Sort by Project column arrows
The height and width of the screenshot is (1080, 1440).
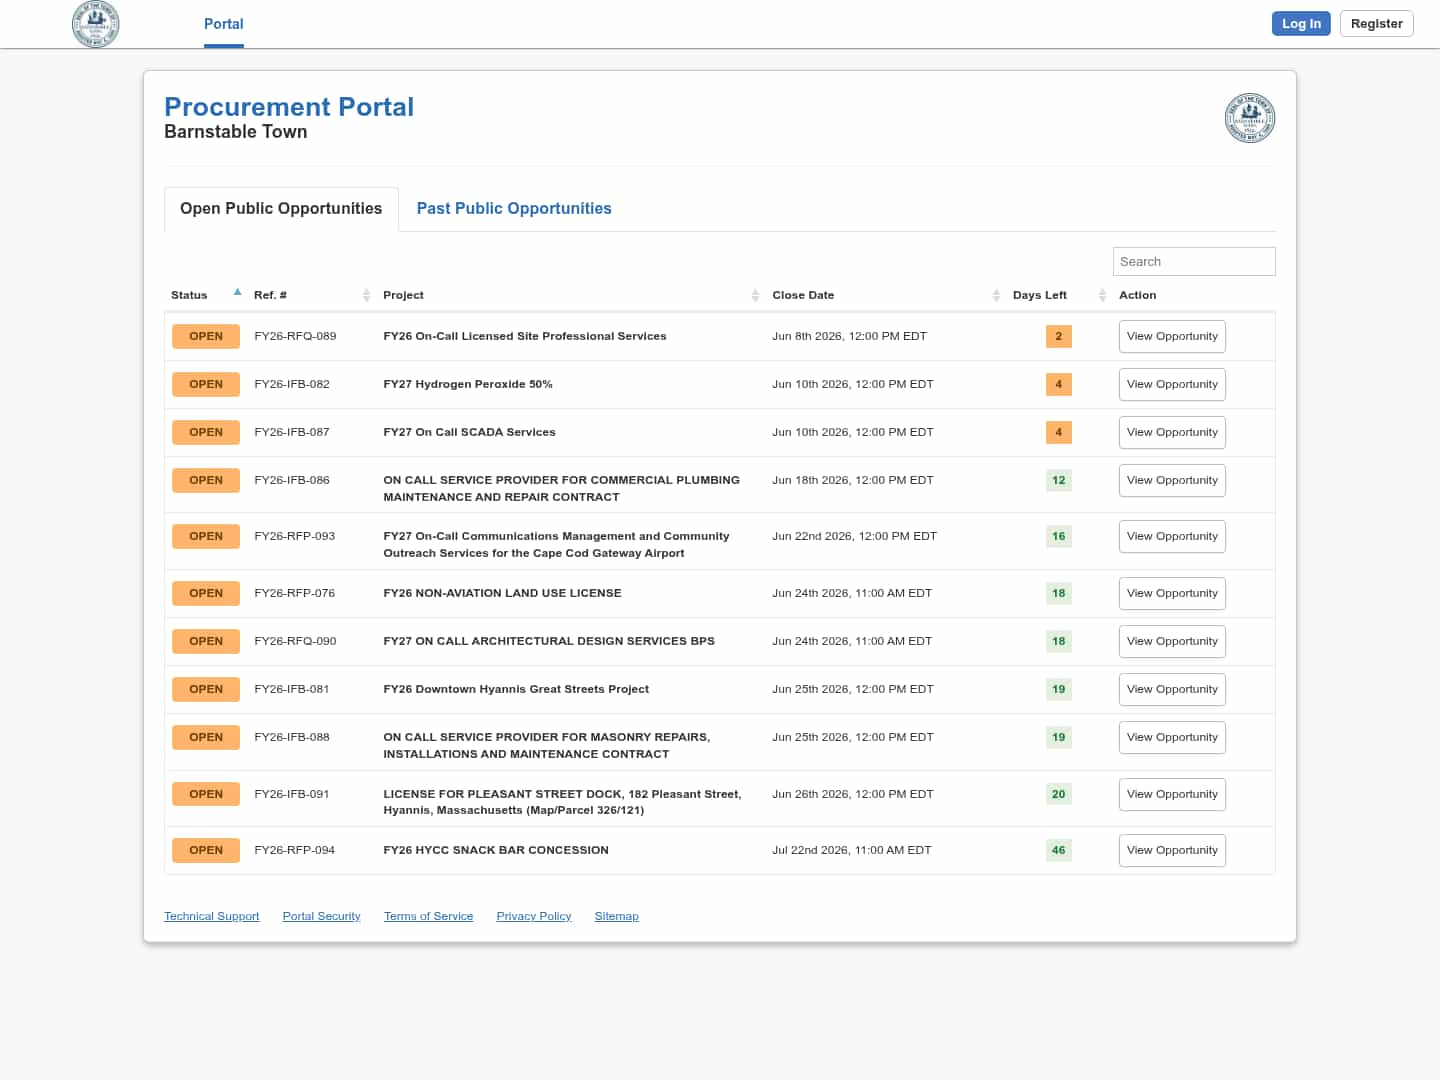[x=755, y=295]
